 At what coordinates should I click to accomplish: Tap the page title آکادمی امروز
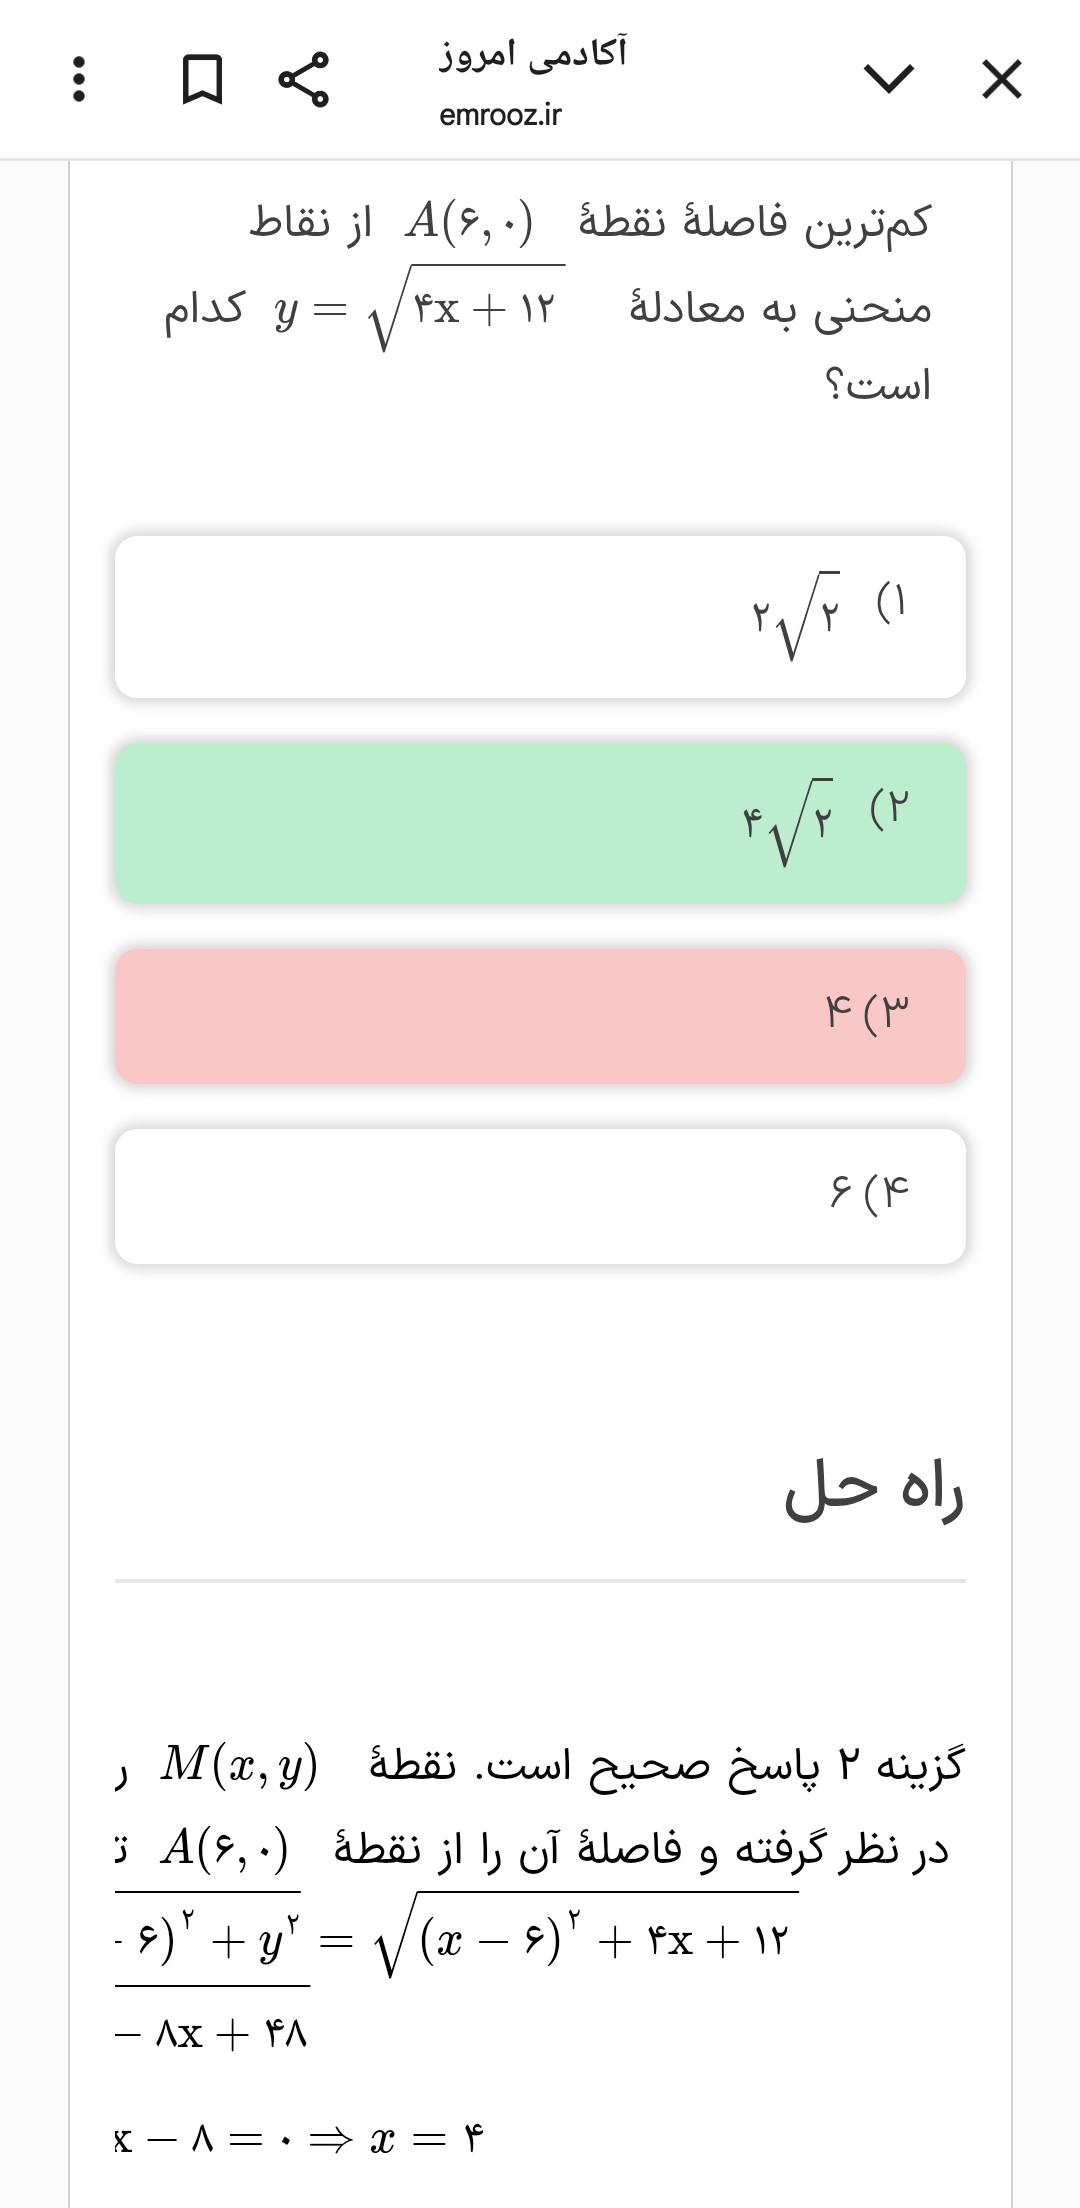coord(533,52)
